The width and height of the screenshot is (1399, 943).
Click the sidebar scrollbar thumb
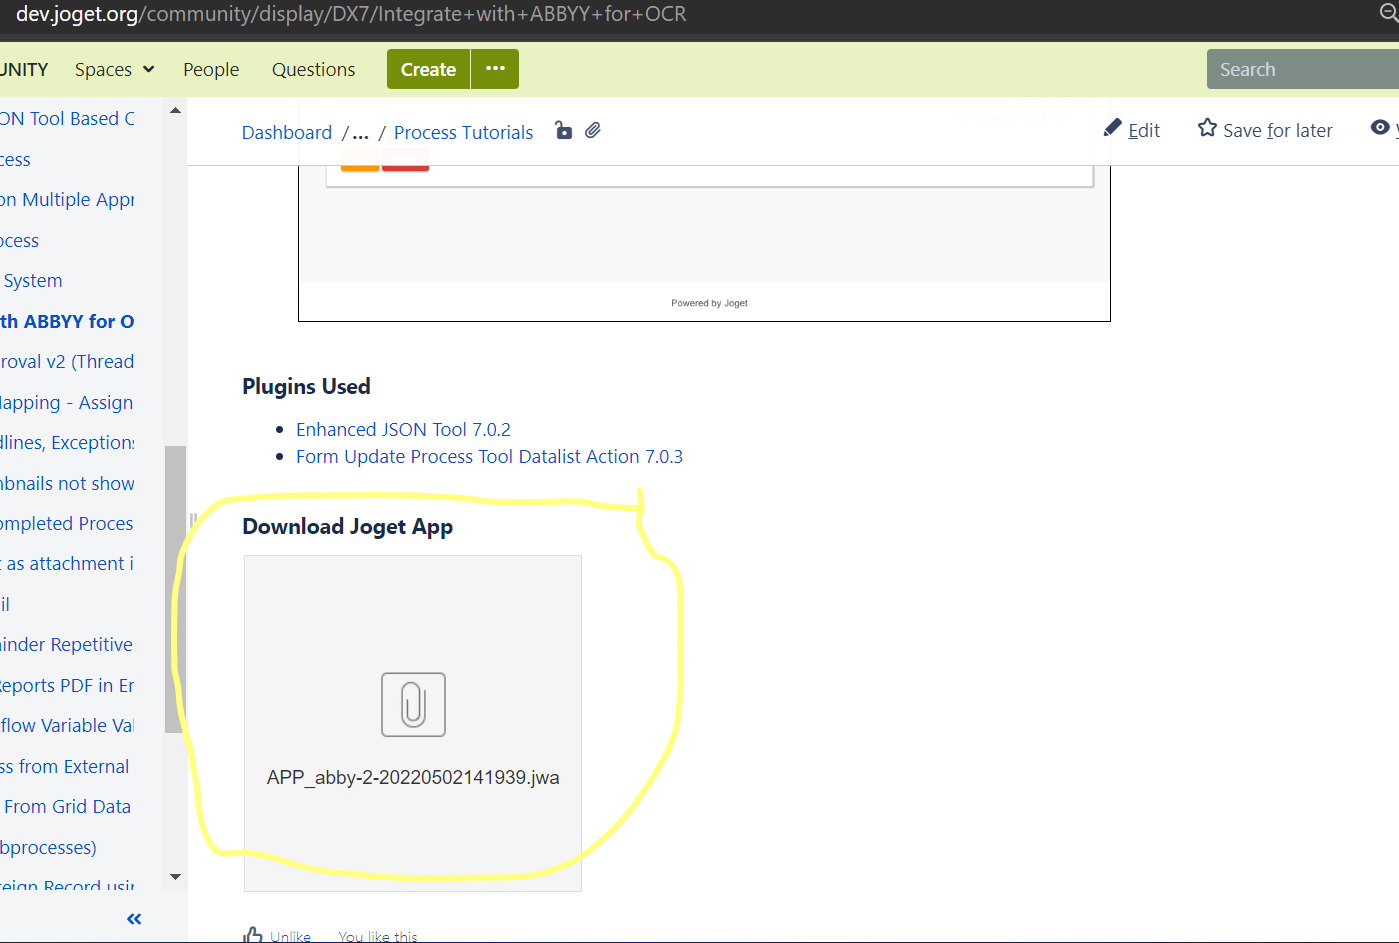(x=176, y=589)
